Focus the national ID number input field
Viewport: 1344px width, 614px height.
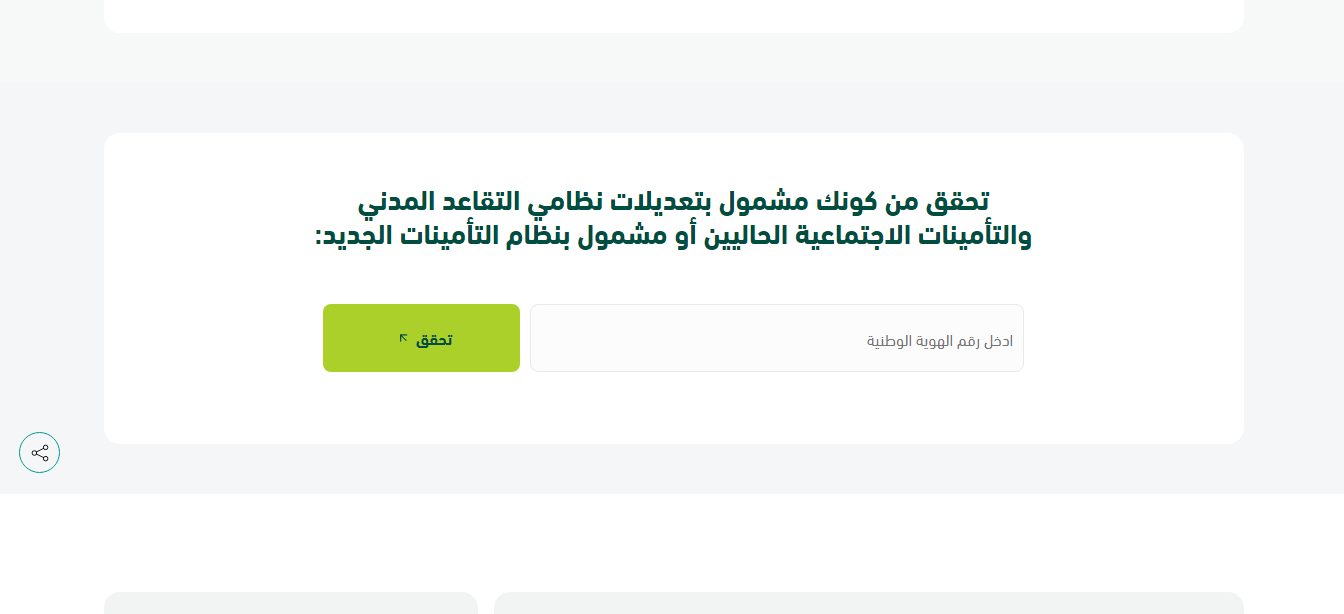(777, 338)
